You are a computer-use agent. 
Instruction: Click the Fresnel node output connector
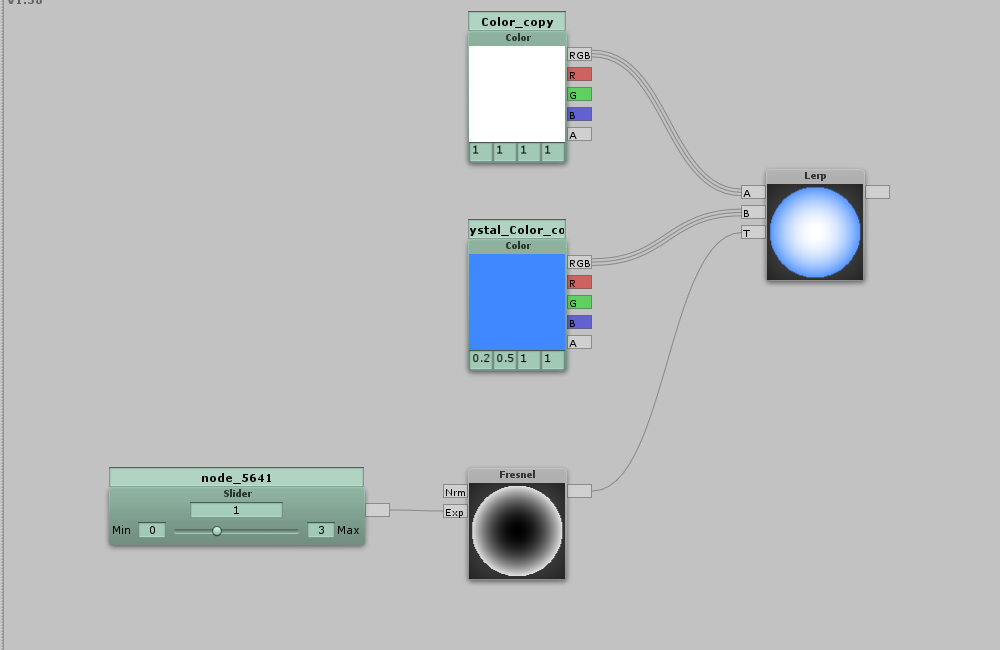pyautogui.click(x=579, y=491)
